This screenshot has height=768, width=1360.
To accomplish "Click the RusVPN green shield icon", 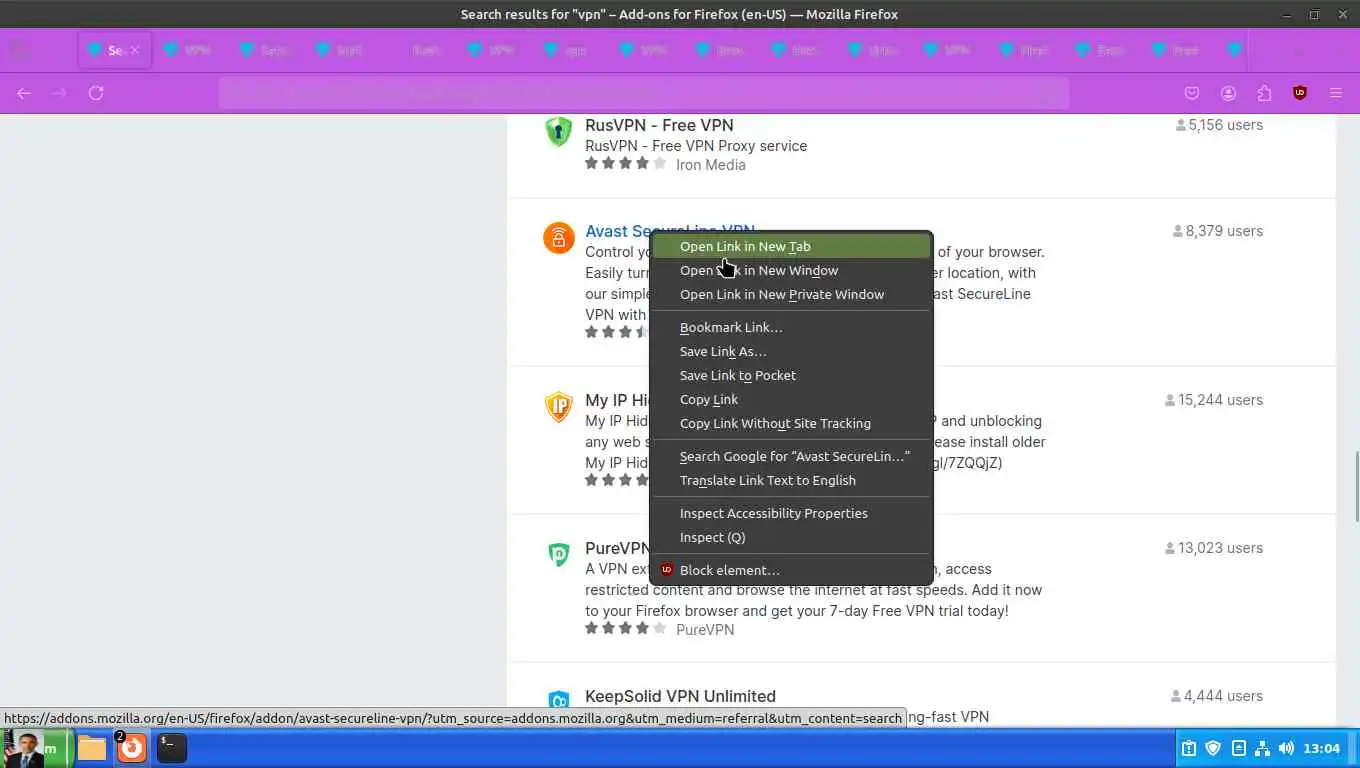I will (559, 132).
